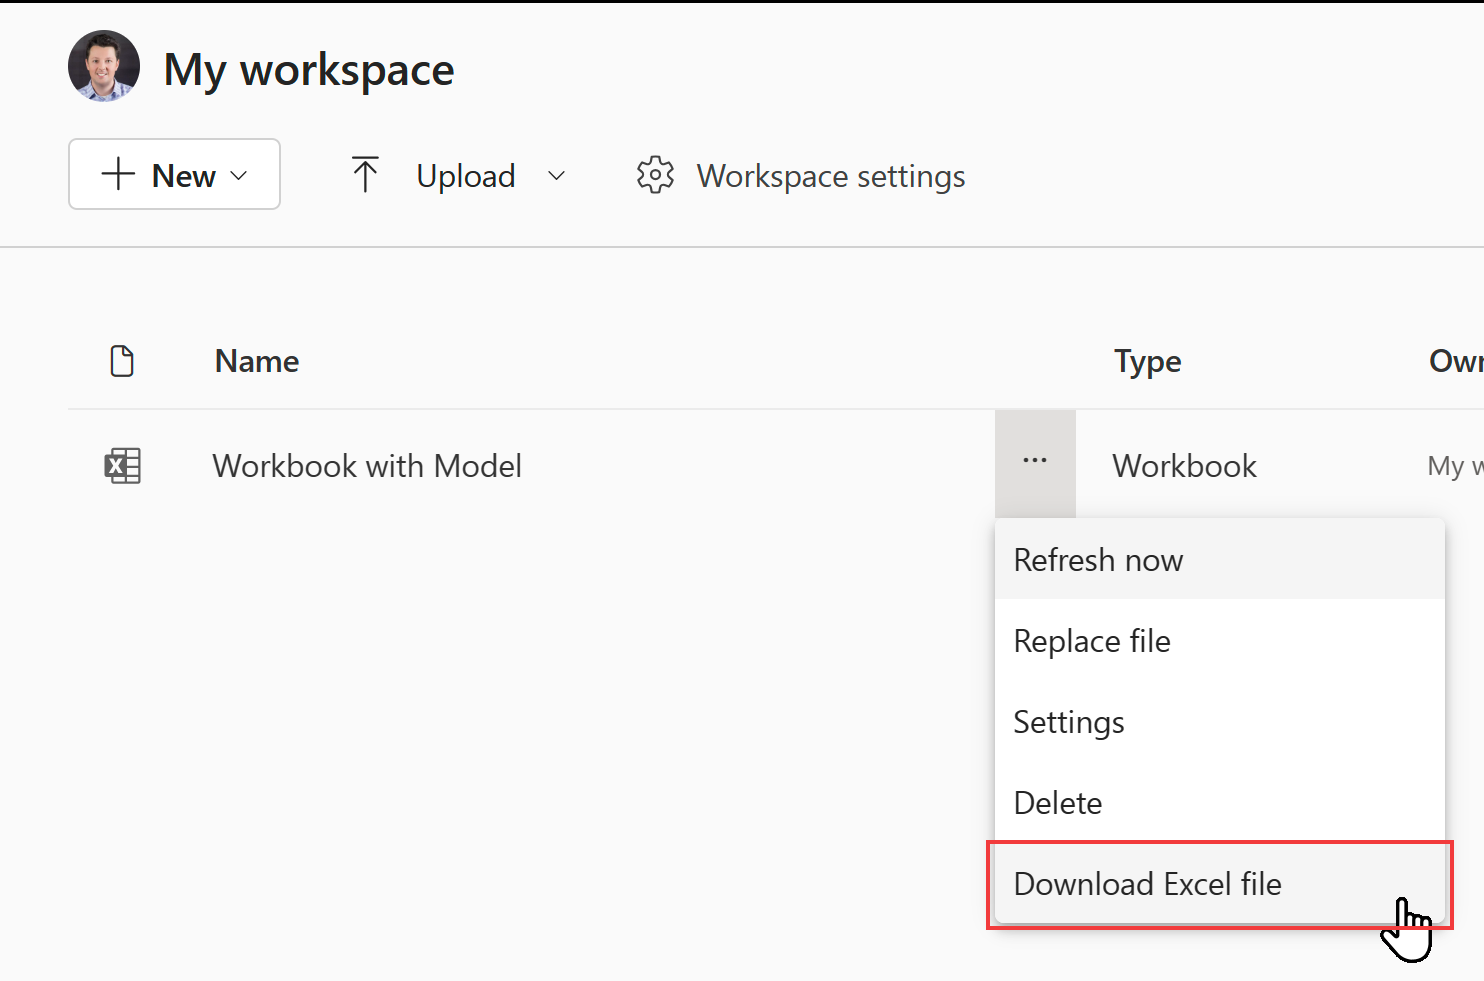The image size is (1484, 981).
Task: Open the Upload dropdown chevron
Action: pos(556,175)
